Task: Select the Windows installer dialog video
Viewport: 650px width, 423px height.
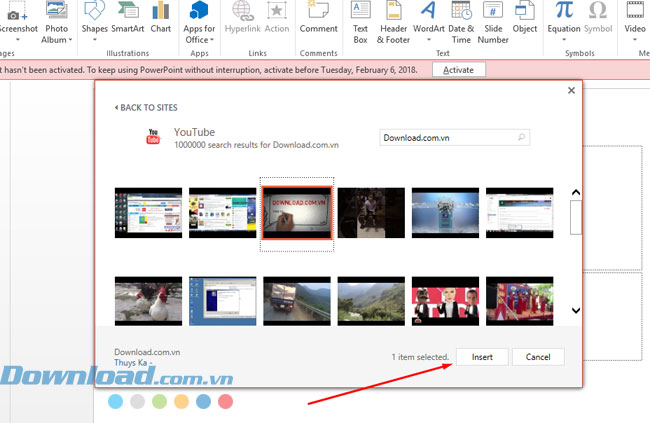Action: [x=223, y=301]
